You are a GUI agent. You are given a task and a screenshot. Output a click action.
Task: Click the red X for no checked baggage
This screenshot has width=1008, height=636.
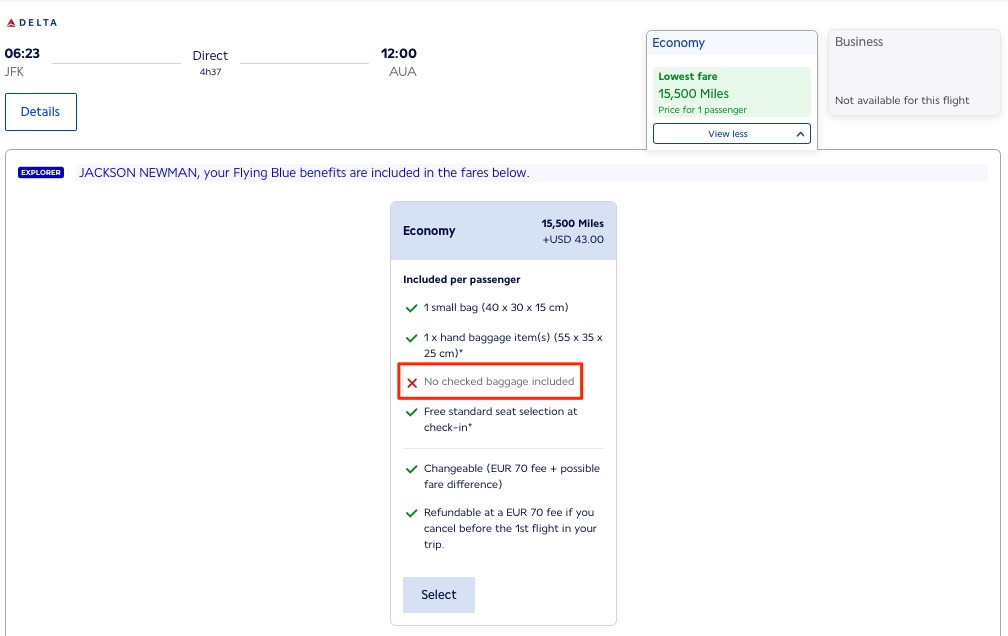point(412,382)
